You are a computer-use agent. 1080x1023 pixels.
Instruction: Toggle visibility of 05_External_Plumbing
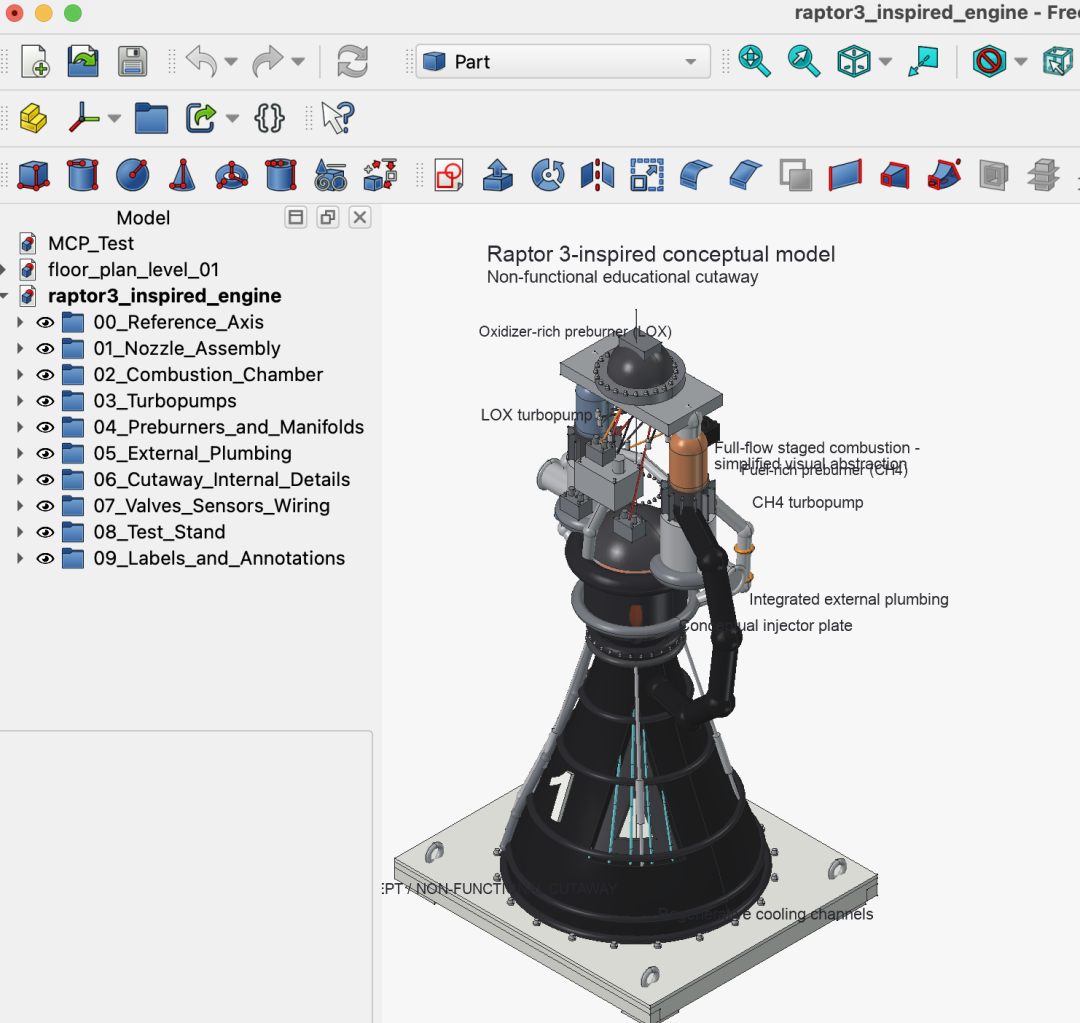point(45,453)
